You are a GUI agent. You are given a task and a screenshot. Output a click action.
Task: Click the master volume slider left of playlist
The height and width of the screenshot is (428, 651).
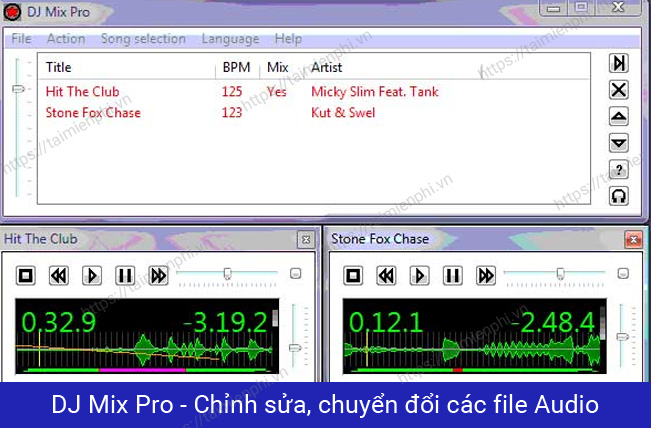click(x=18, y=89)
